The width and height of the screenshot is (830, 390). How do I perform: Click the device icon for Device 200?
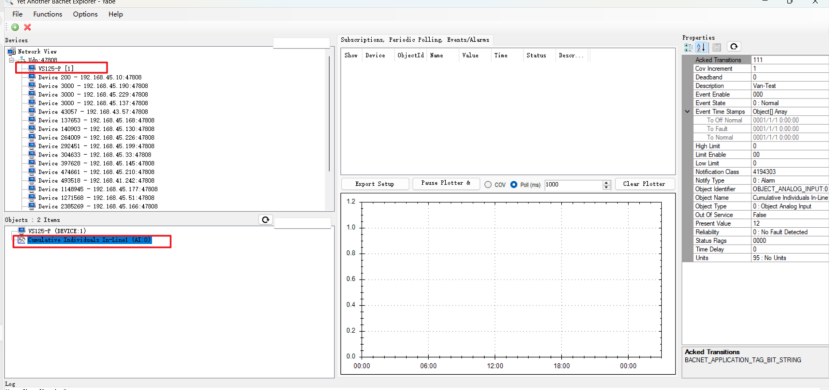pos(32,77)
